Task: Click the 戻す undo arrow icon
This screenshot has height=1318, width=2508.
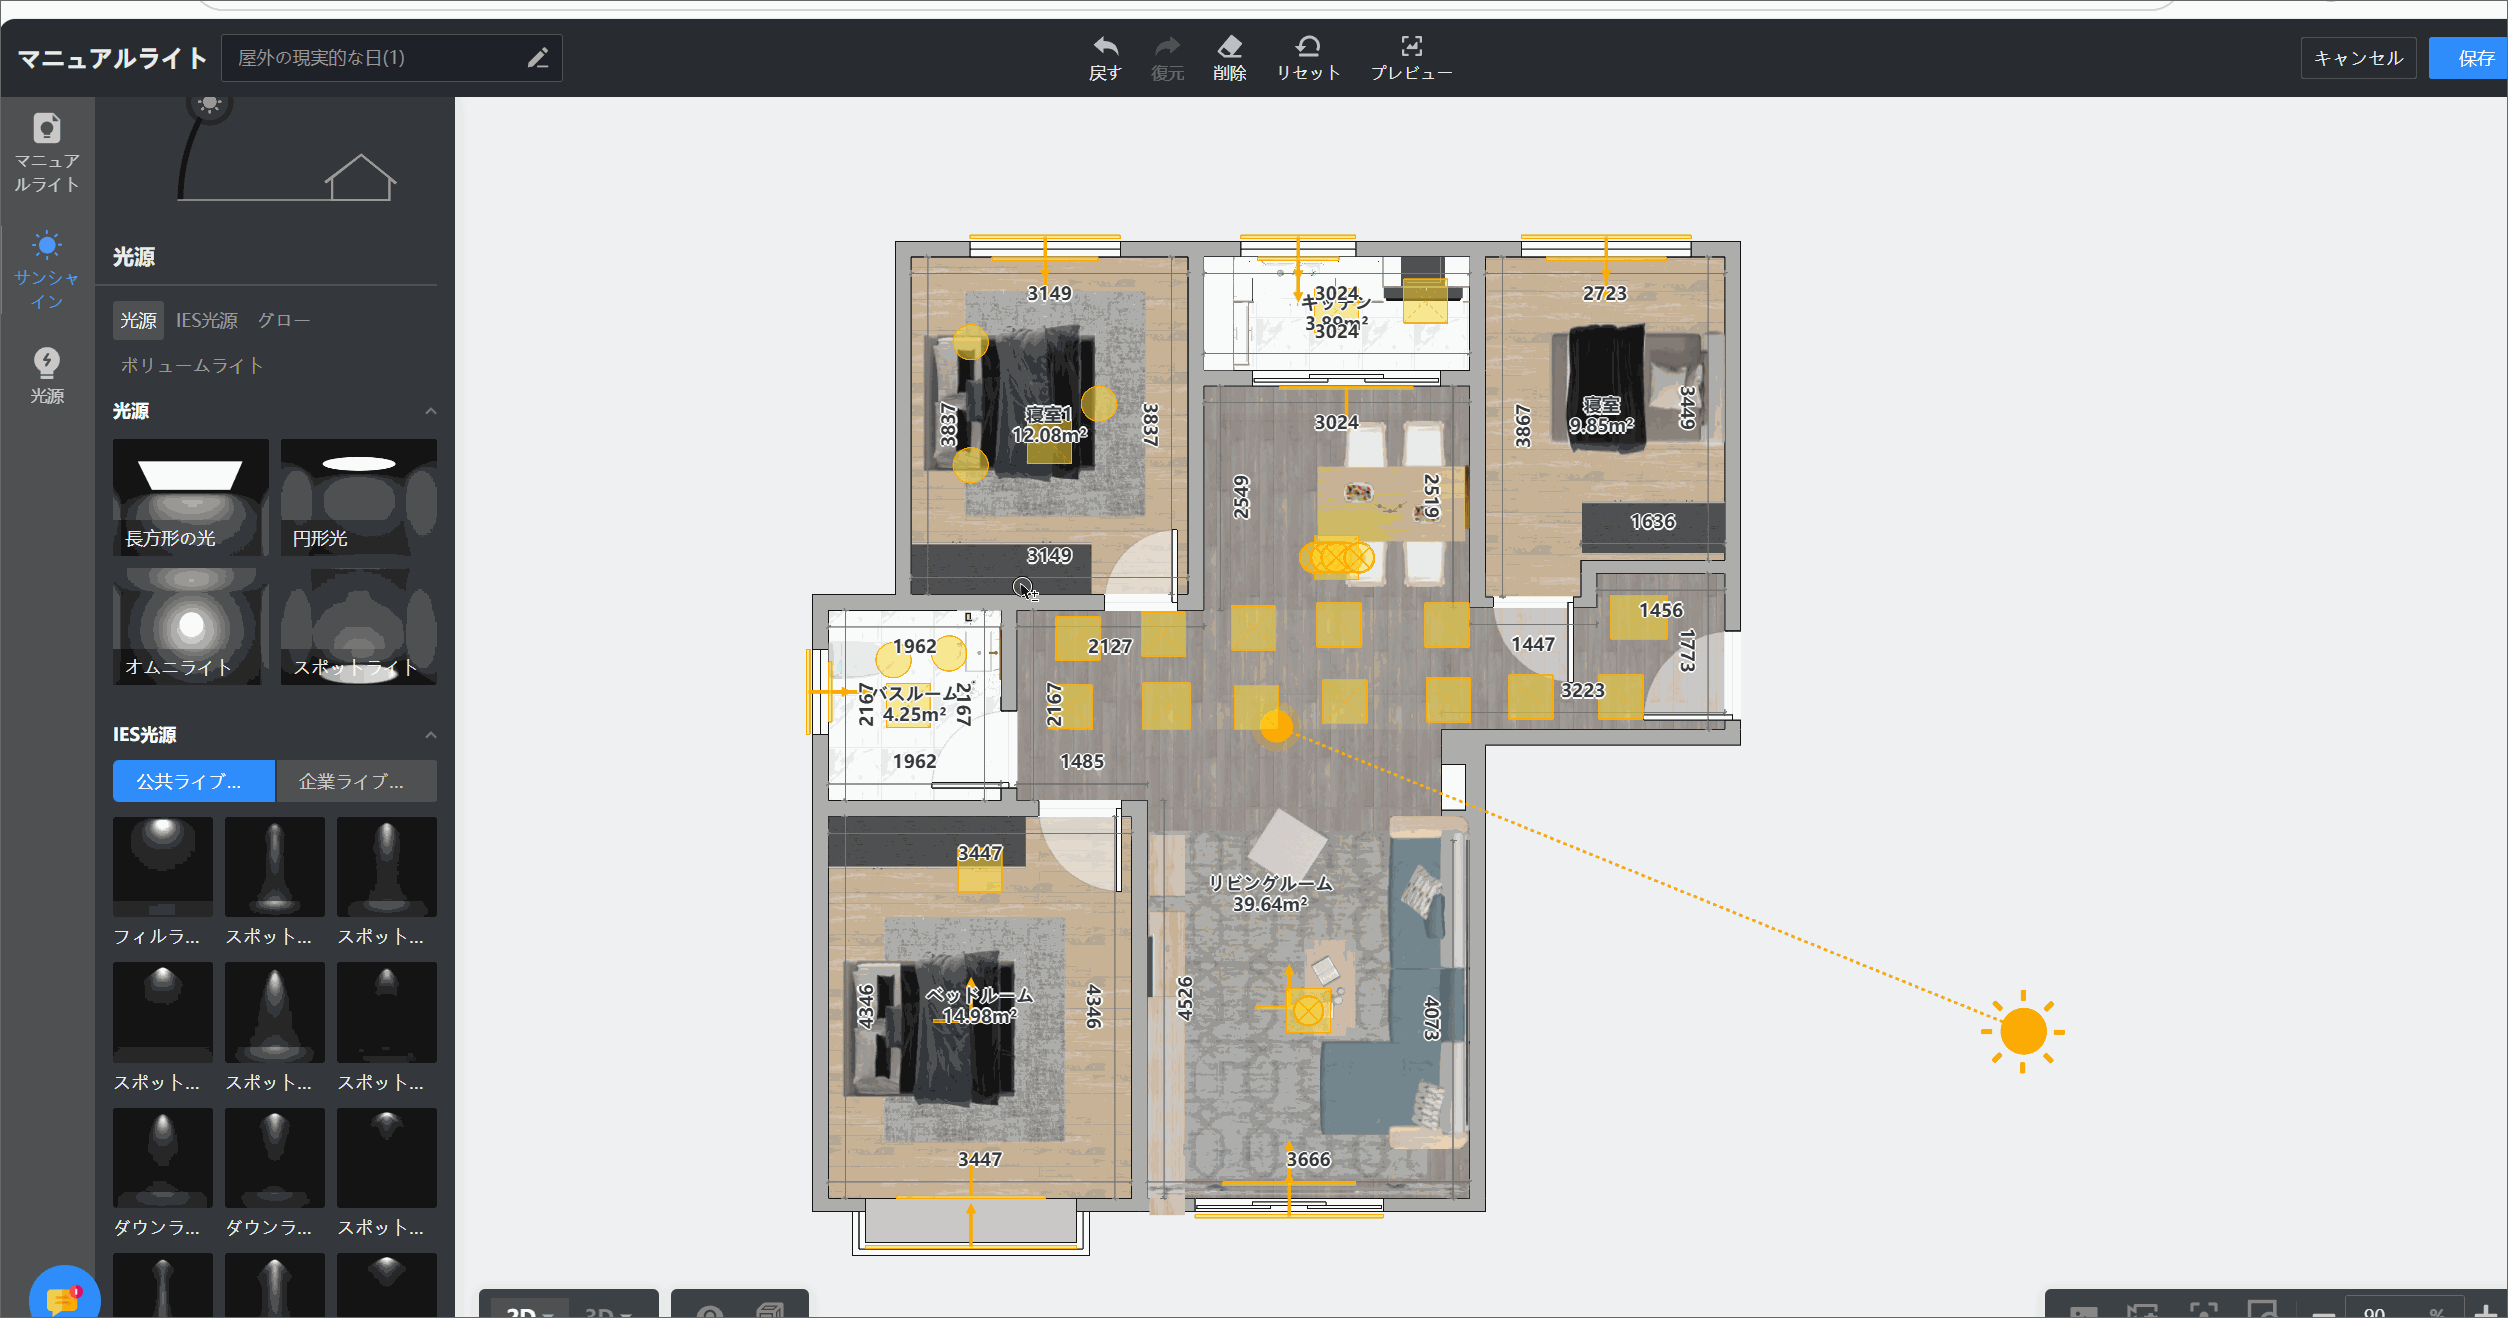Action: click(1105, 46)
